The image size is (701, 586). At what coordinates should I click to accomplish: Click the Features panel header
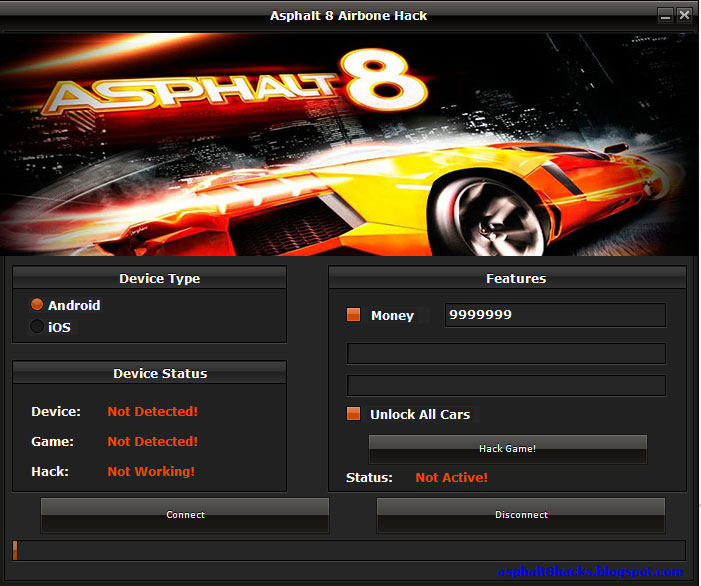click(507, 278)
